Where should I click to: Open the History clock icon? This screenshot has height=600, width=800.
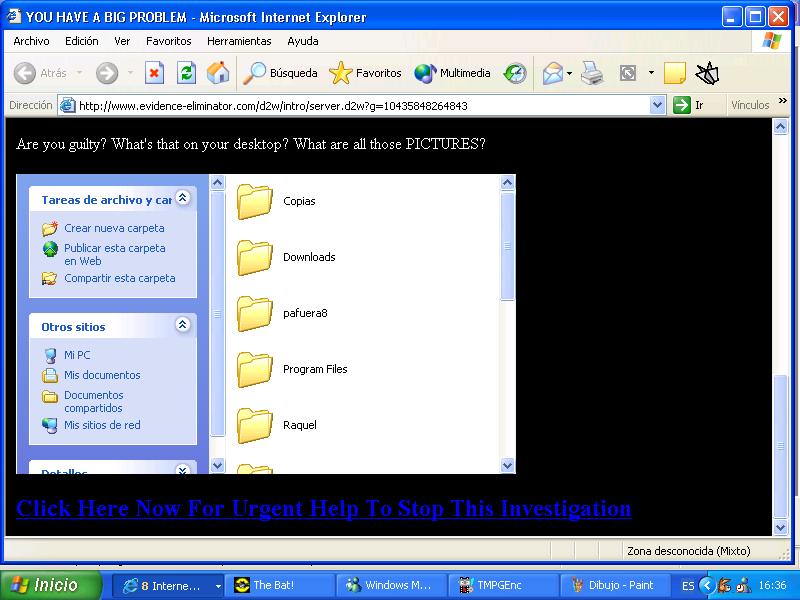[515, 73]
